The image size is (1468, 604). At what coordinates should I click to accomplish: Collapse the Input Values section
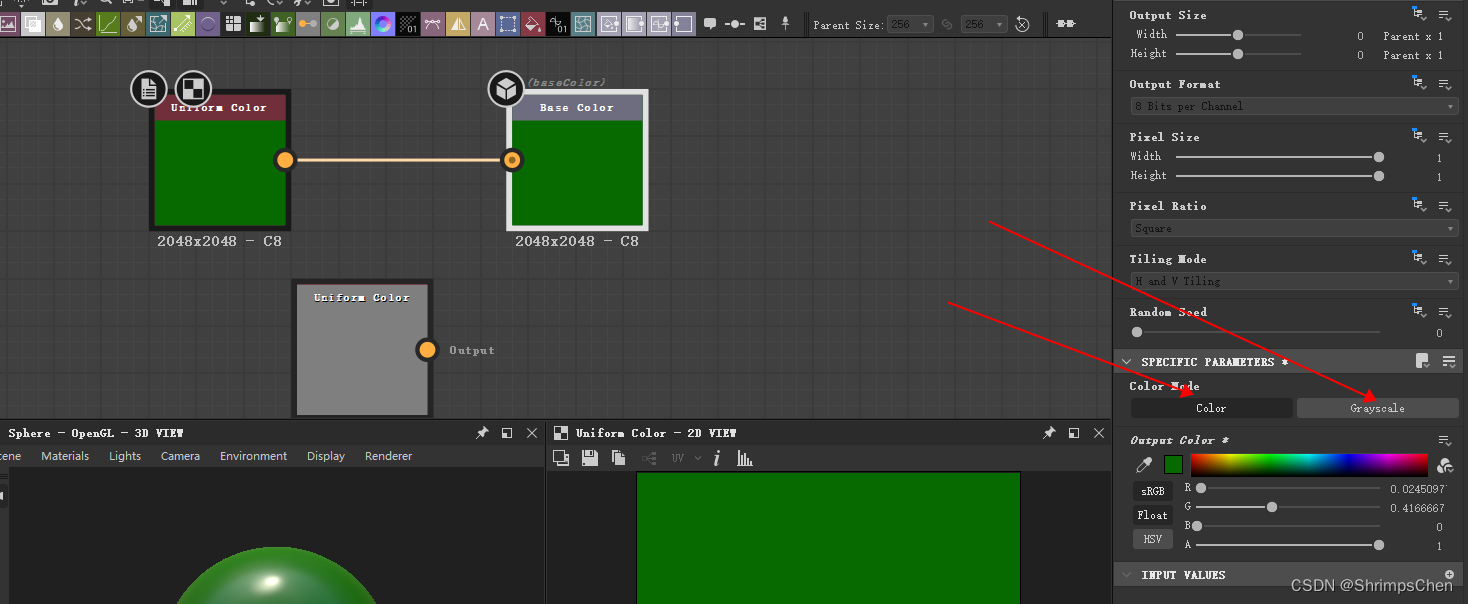point(1127,575)
